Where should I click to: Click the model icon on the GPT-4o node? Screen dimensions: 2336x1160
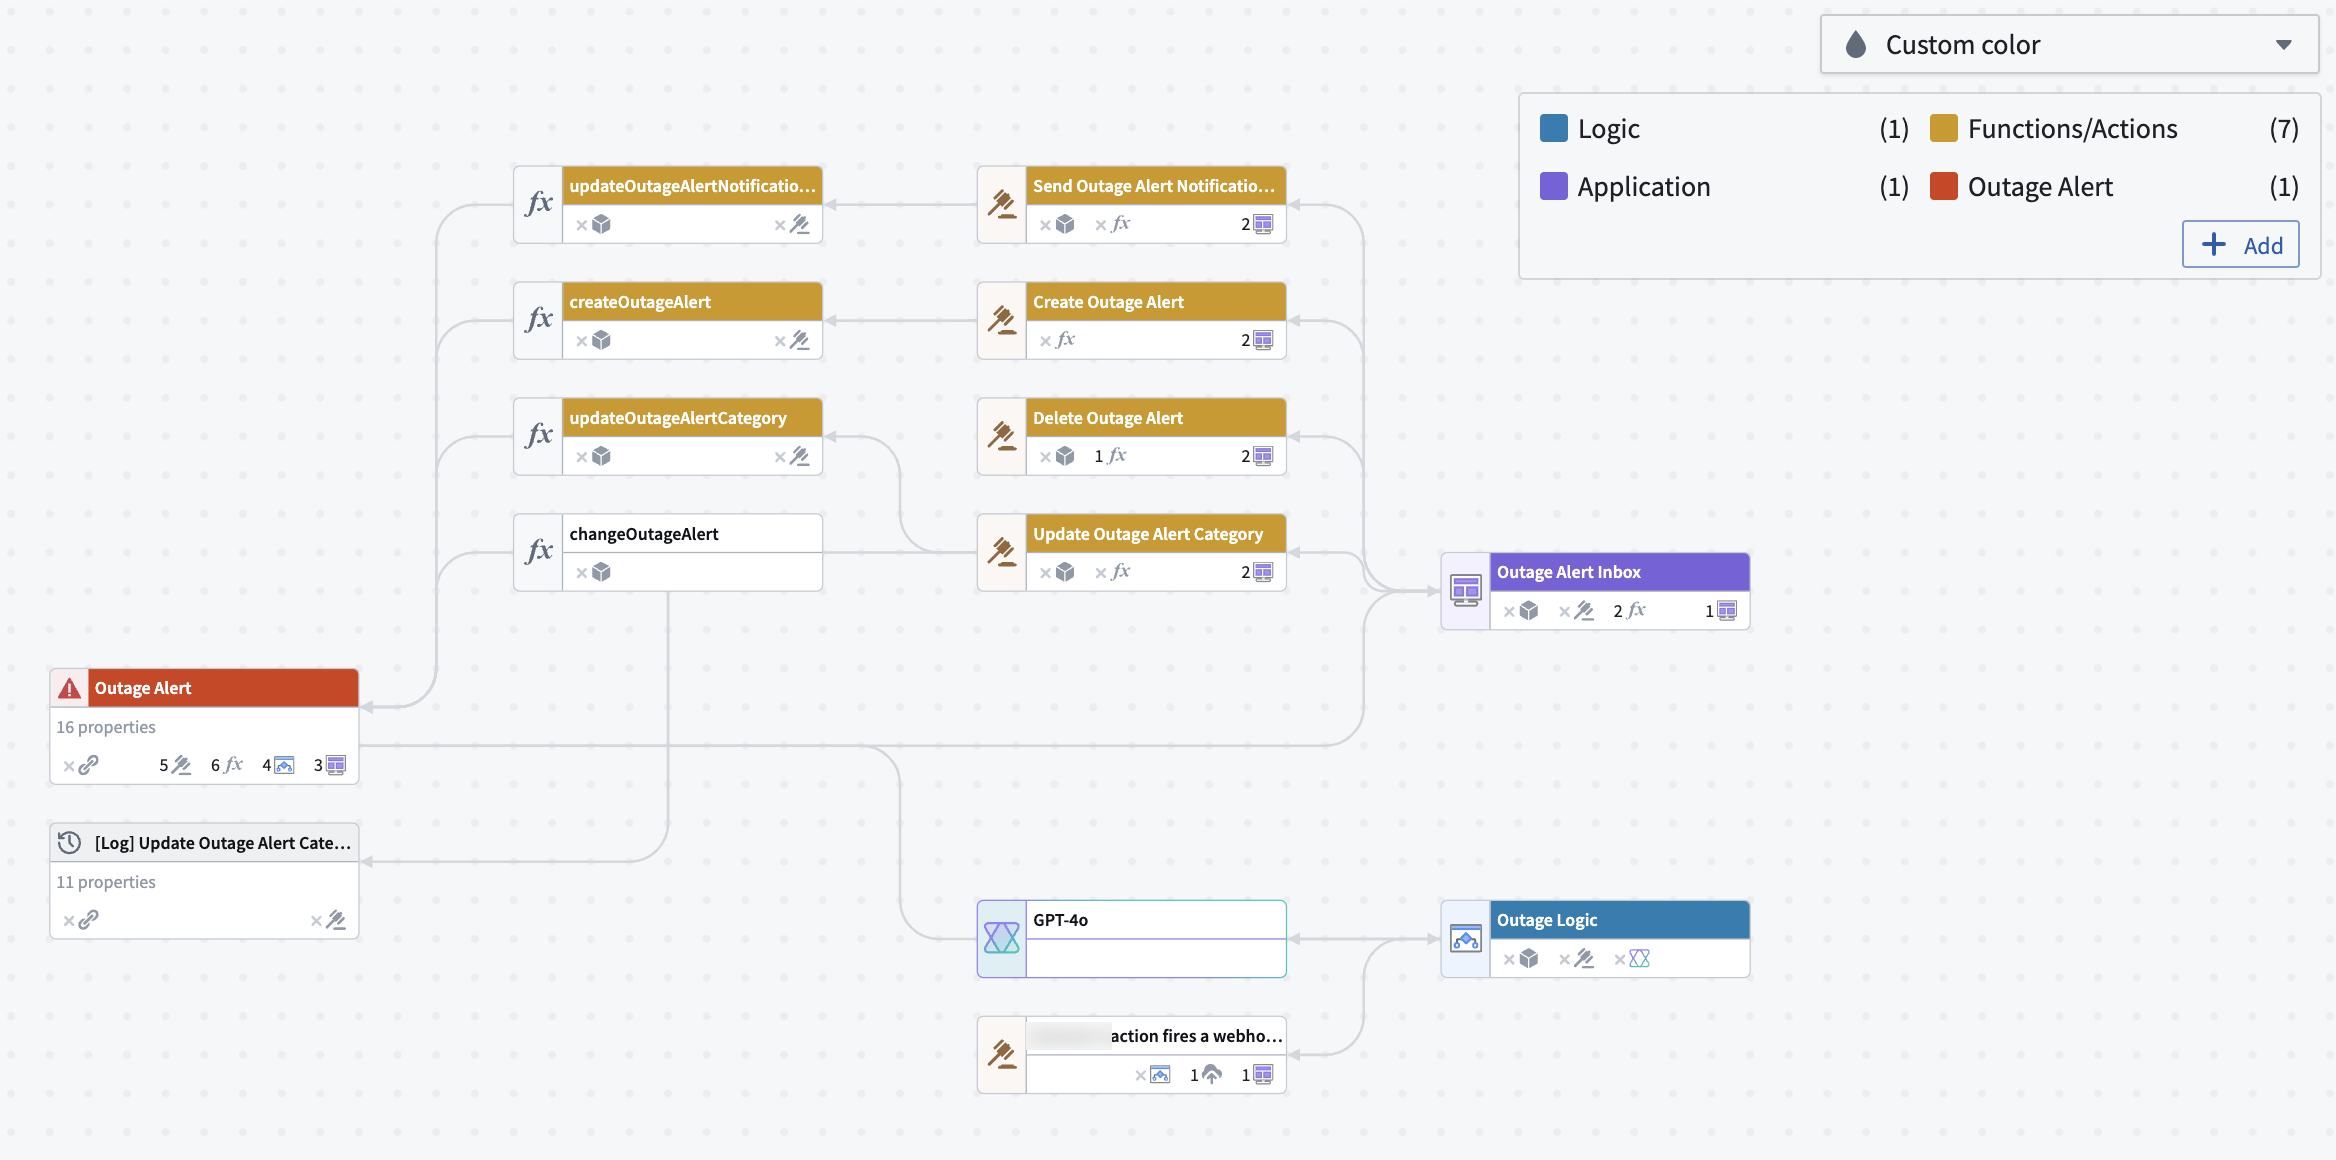[x=1001, y=937]
